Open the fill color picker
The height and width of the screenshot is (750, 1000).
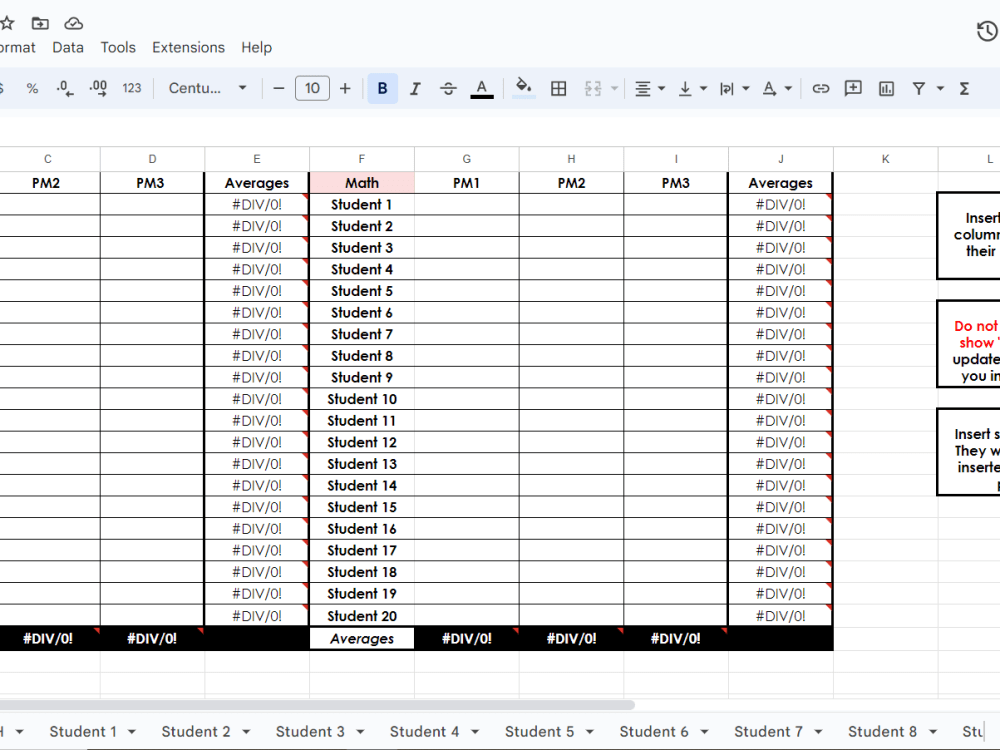tap(524, 88)
